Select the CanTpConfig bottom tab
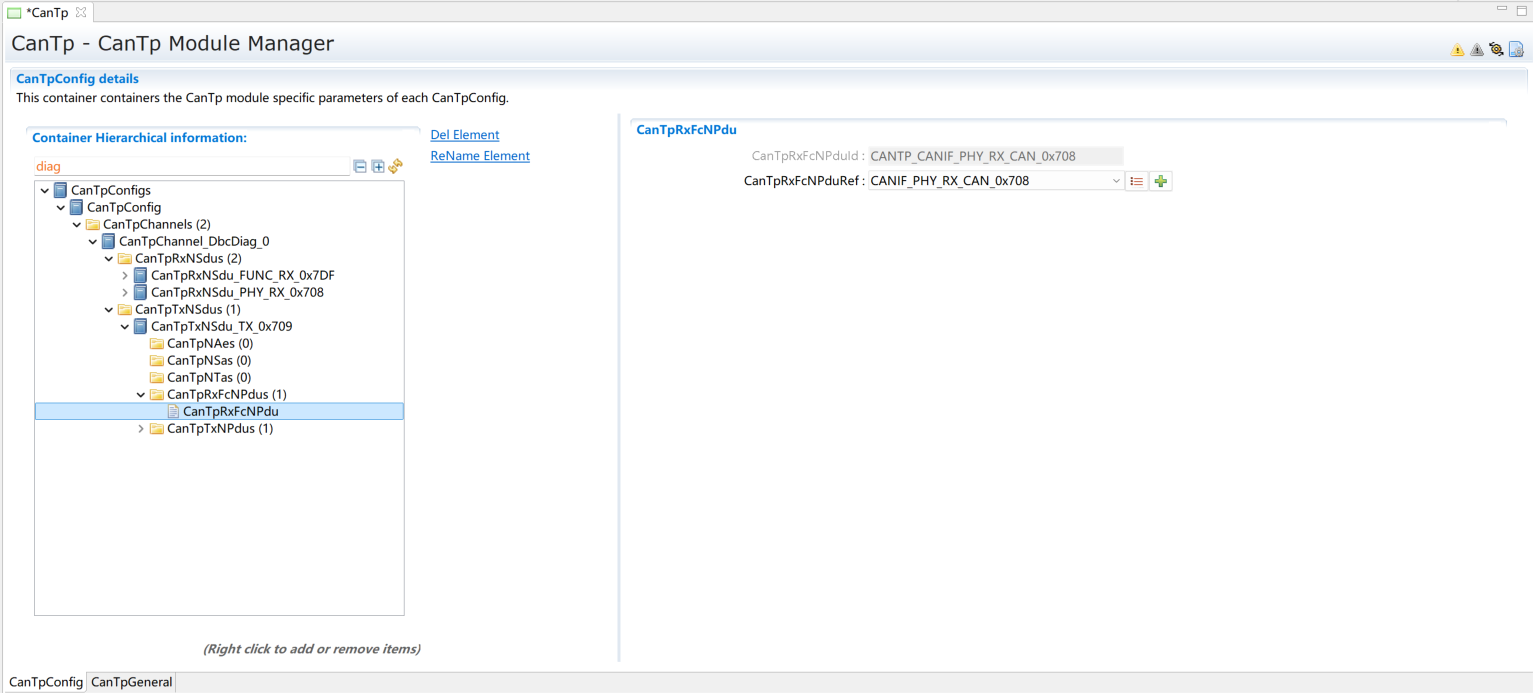 (45, 682)
